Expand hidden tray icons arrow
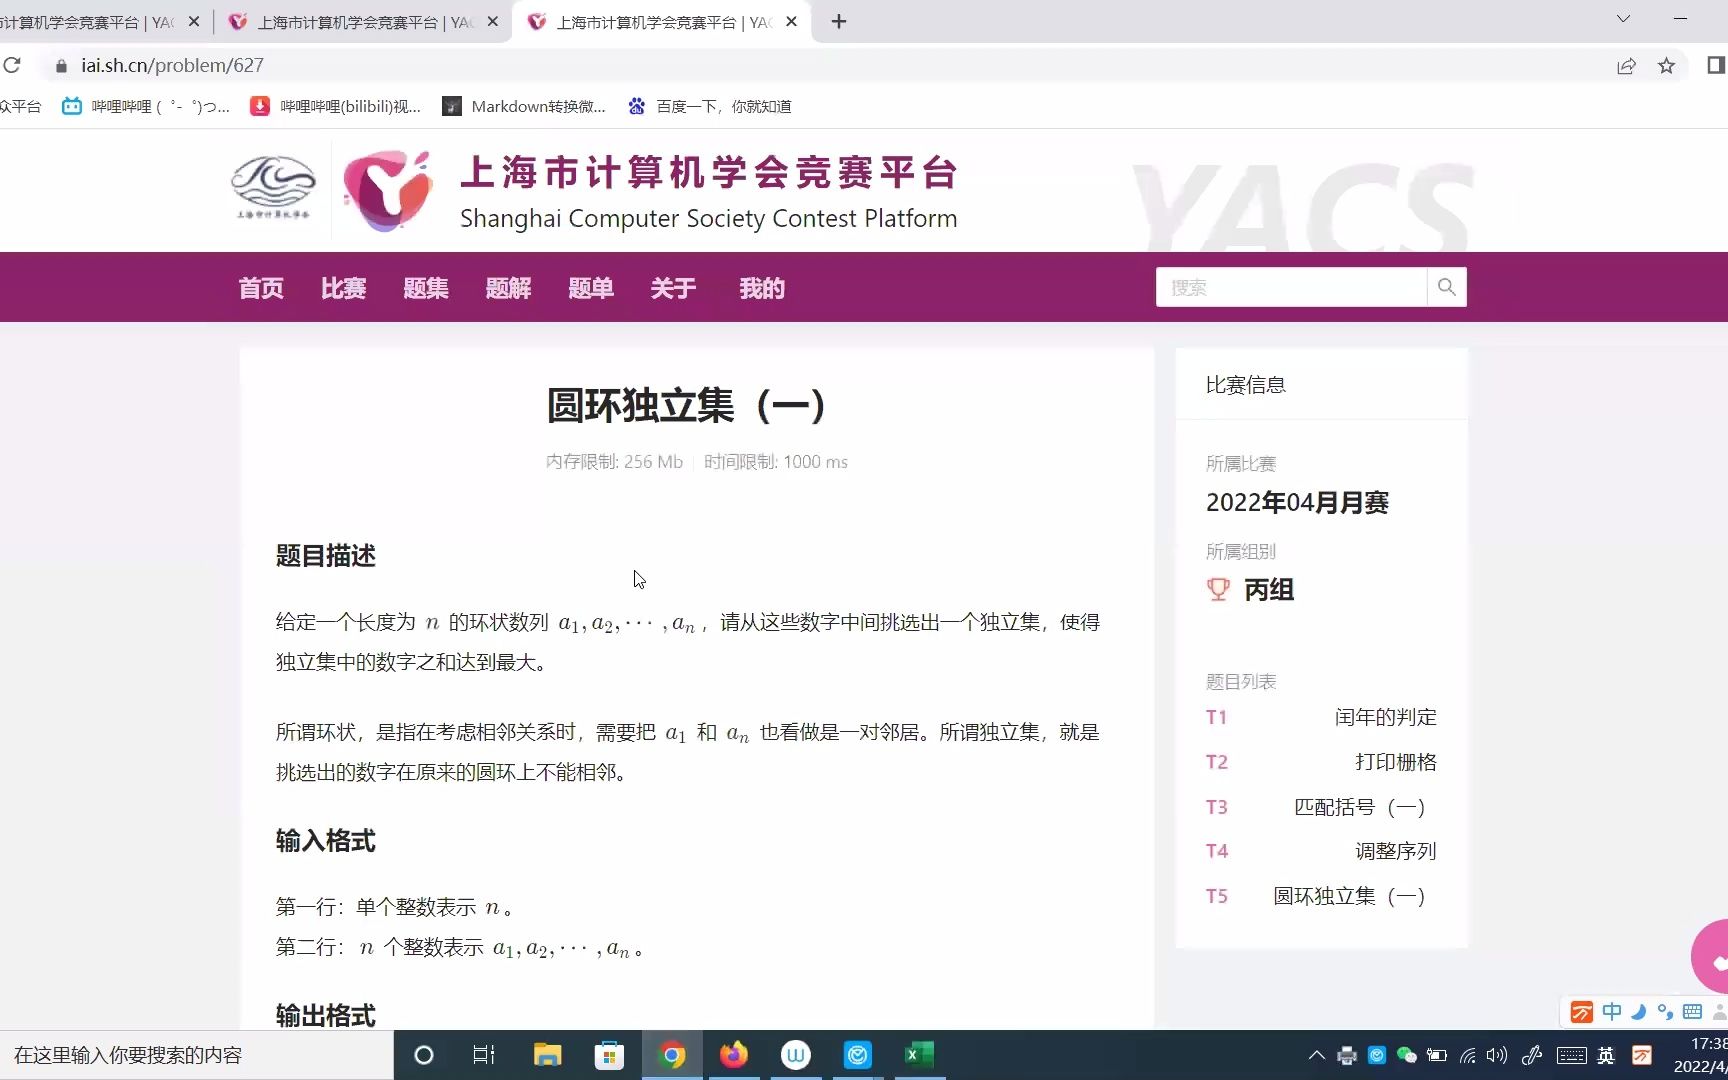 click(1316, 1055)
